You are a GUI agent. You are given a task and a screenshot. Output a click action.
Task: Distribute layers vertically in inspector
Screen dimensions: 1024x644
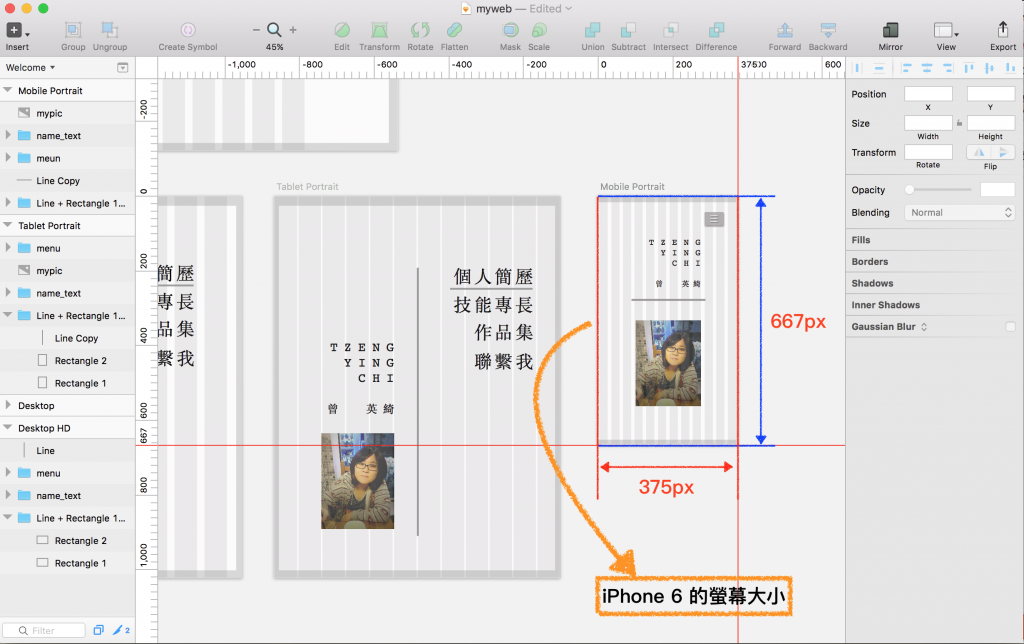click(x=879, y=68)
